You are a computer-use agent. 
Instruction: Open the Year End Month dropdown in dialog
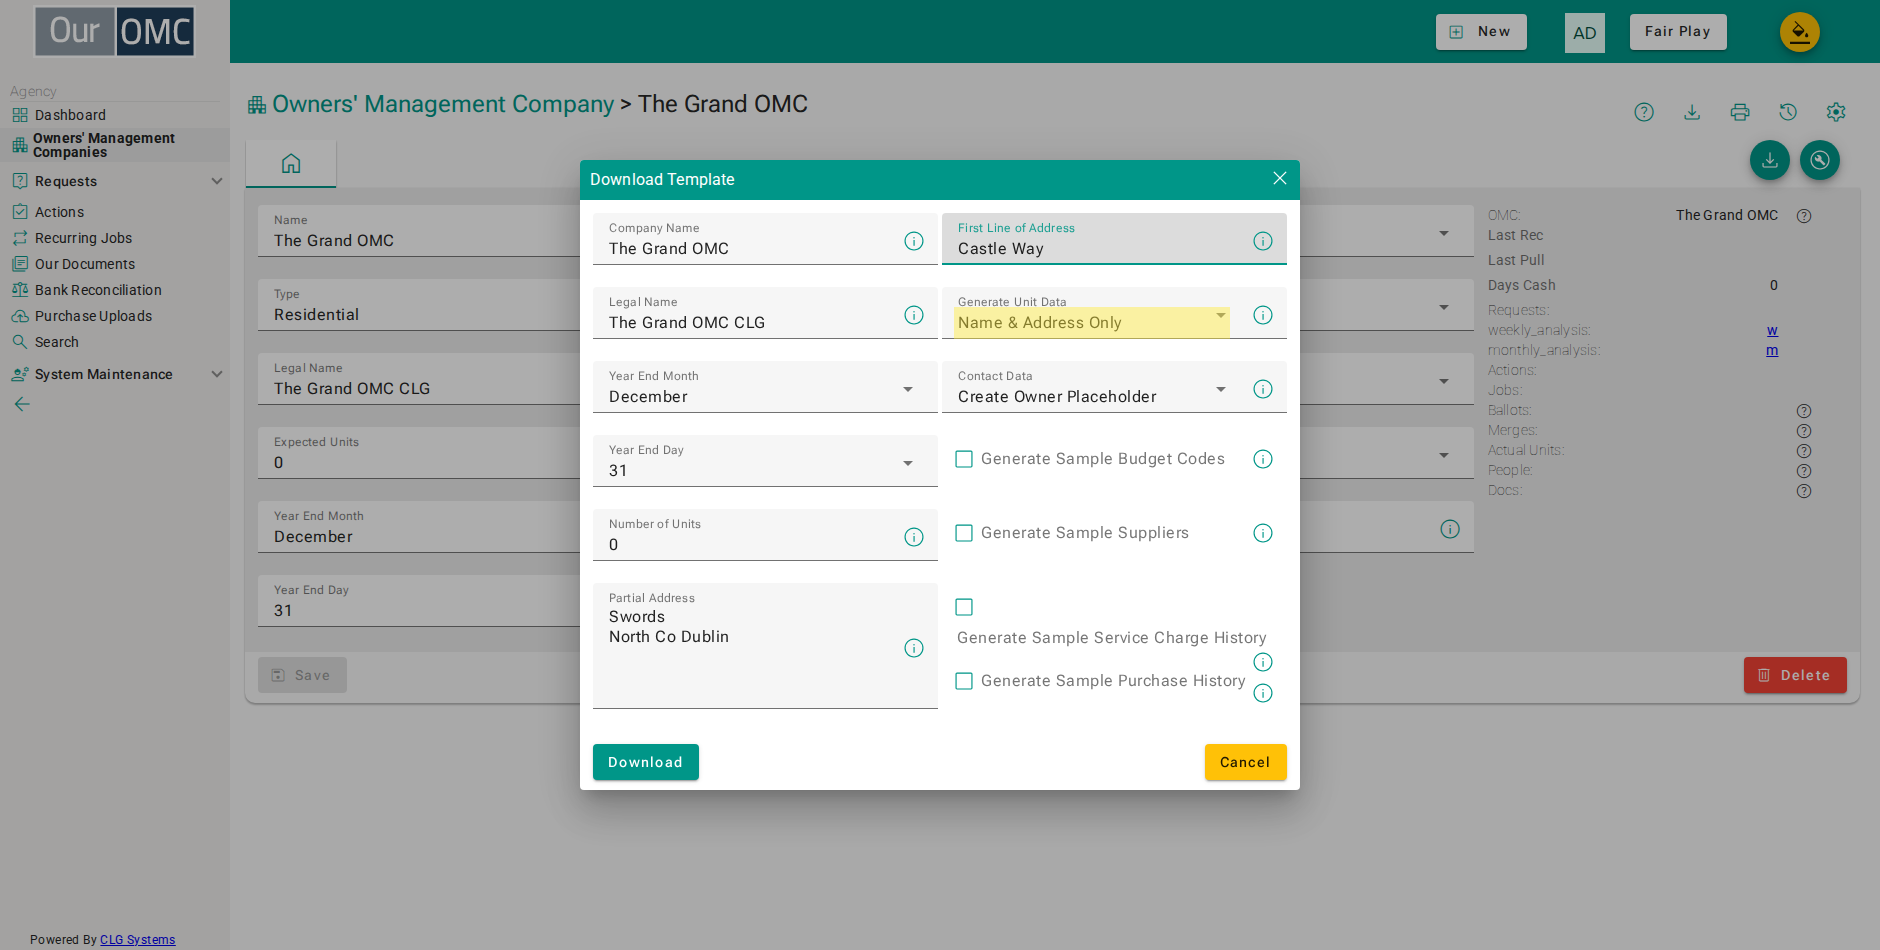pos(765,387)
